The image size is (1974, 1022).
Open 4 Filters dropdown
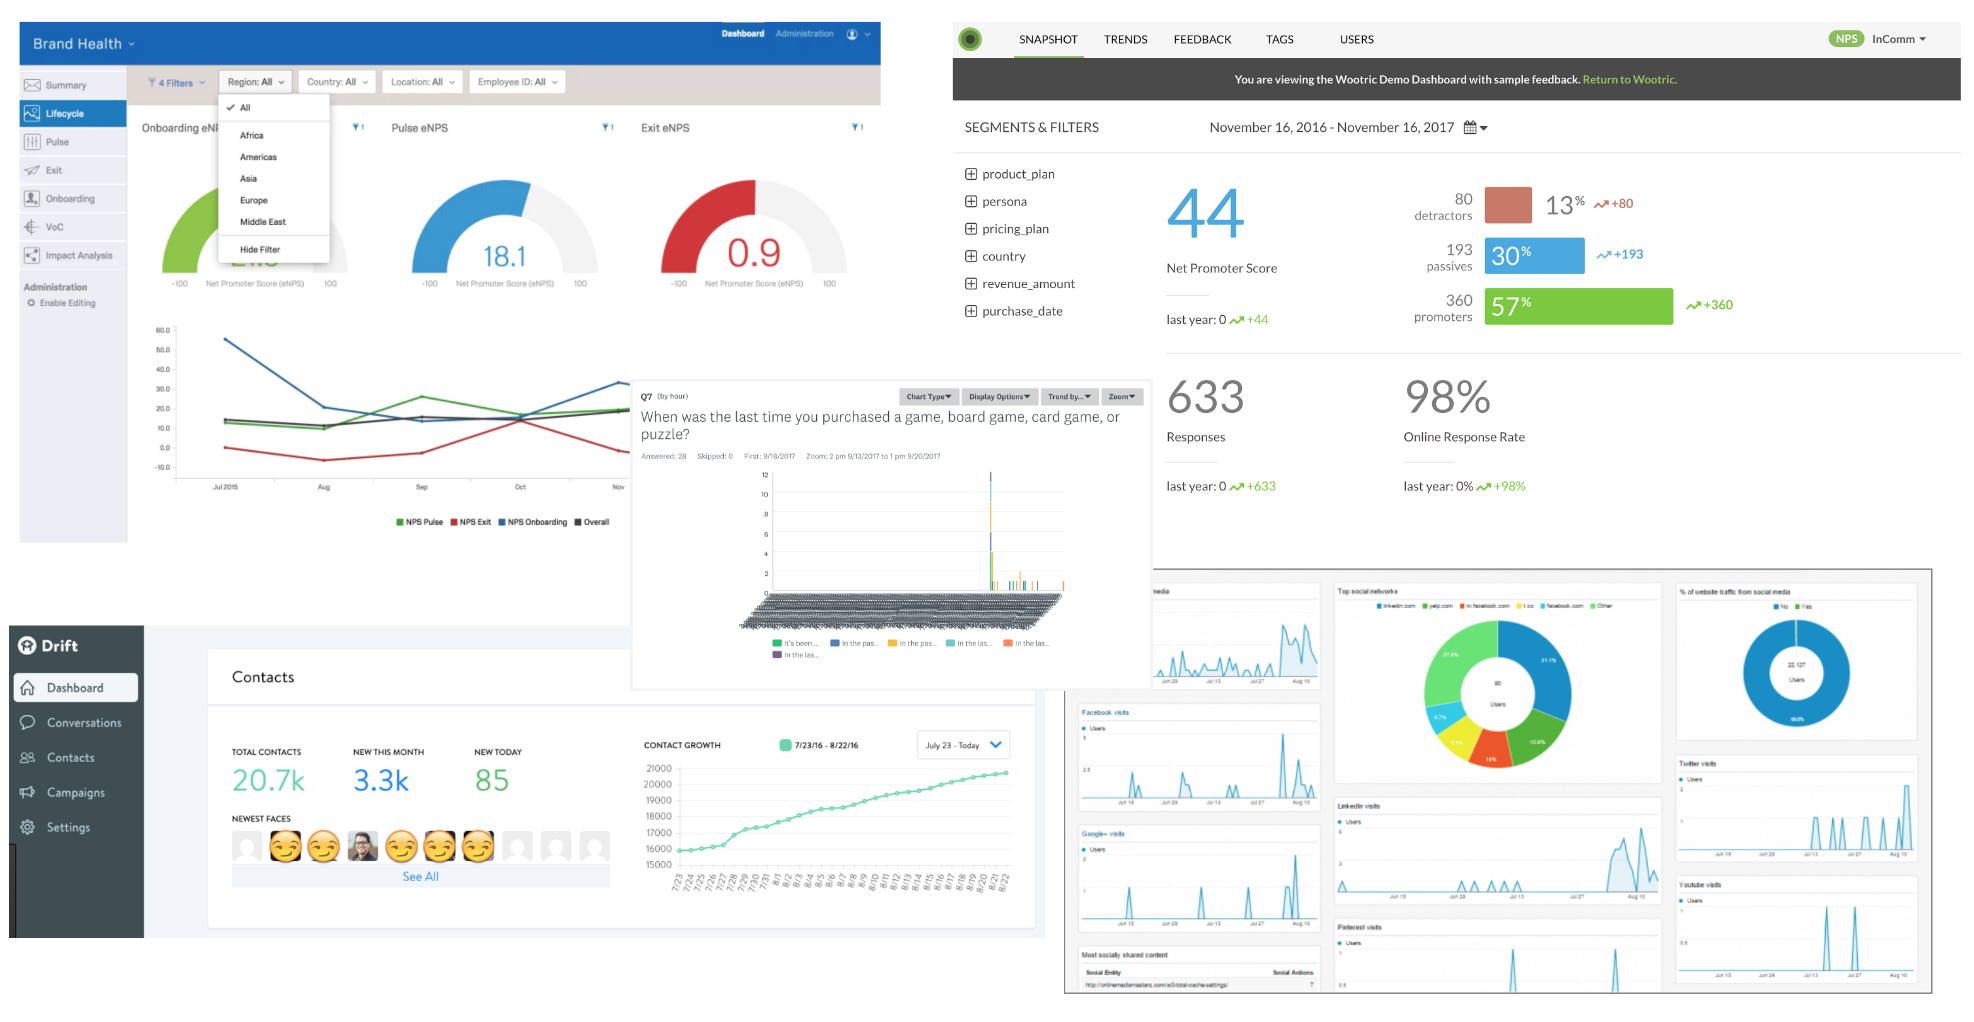tap(176, 83)
